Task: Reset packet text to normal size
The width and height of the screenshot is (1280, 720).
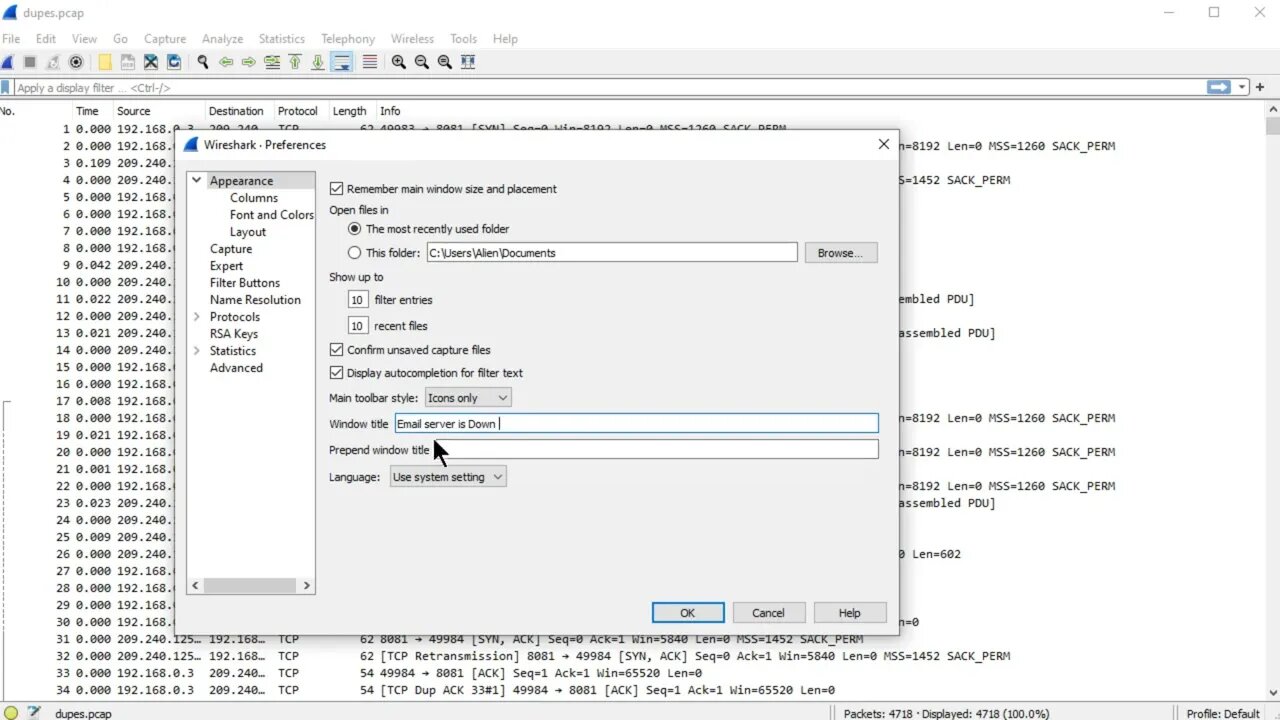Action: 445,62
